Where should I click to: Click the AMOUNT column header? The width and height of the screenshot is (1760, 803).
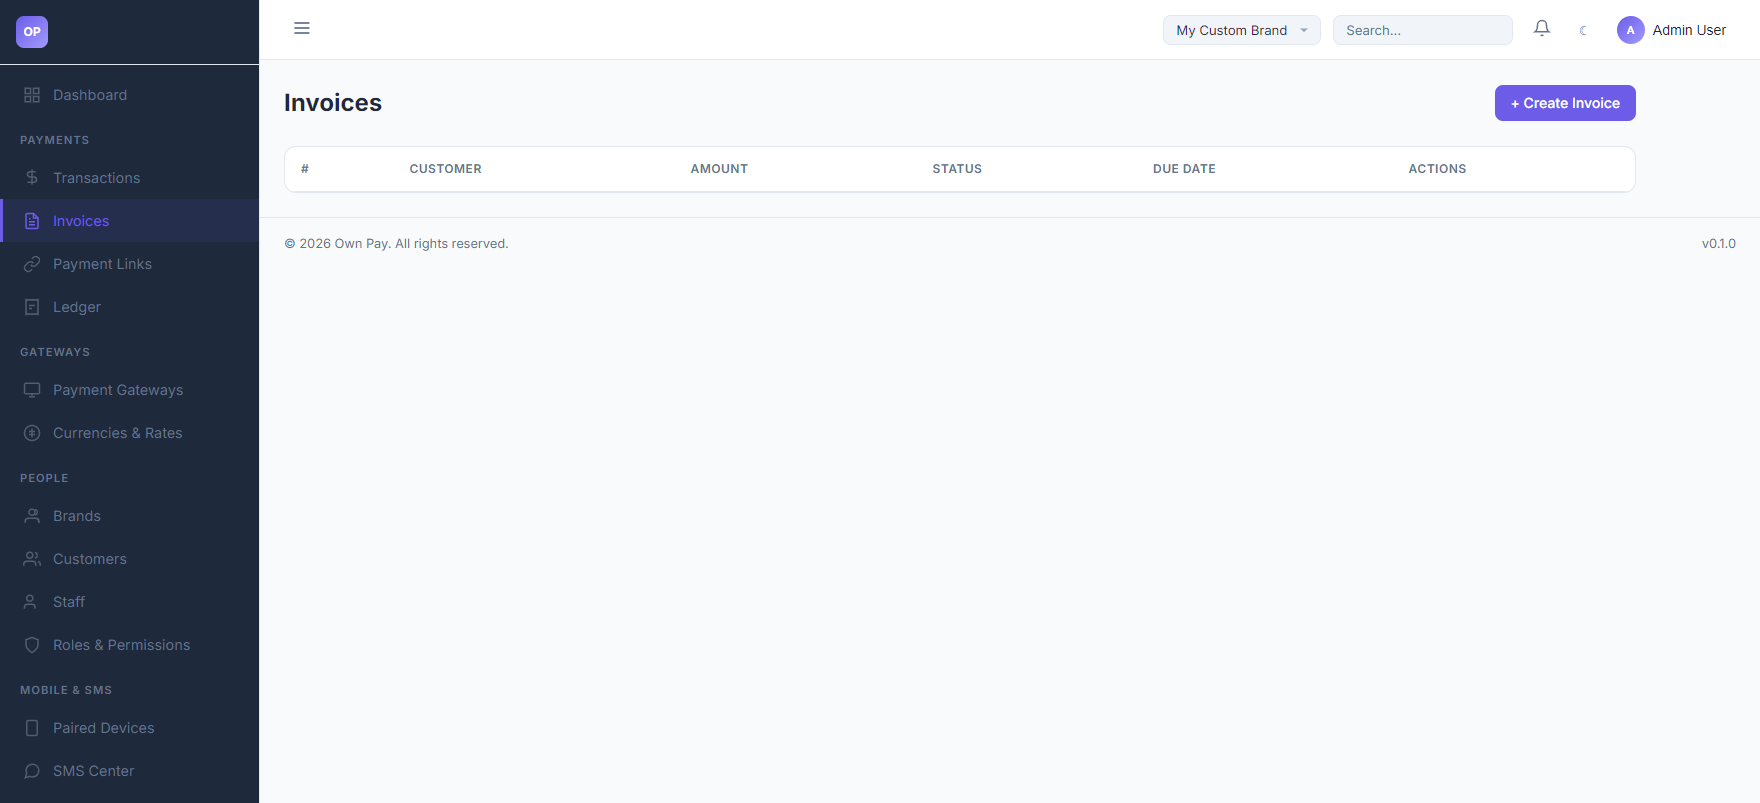click(719, 169)
